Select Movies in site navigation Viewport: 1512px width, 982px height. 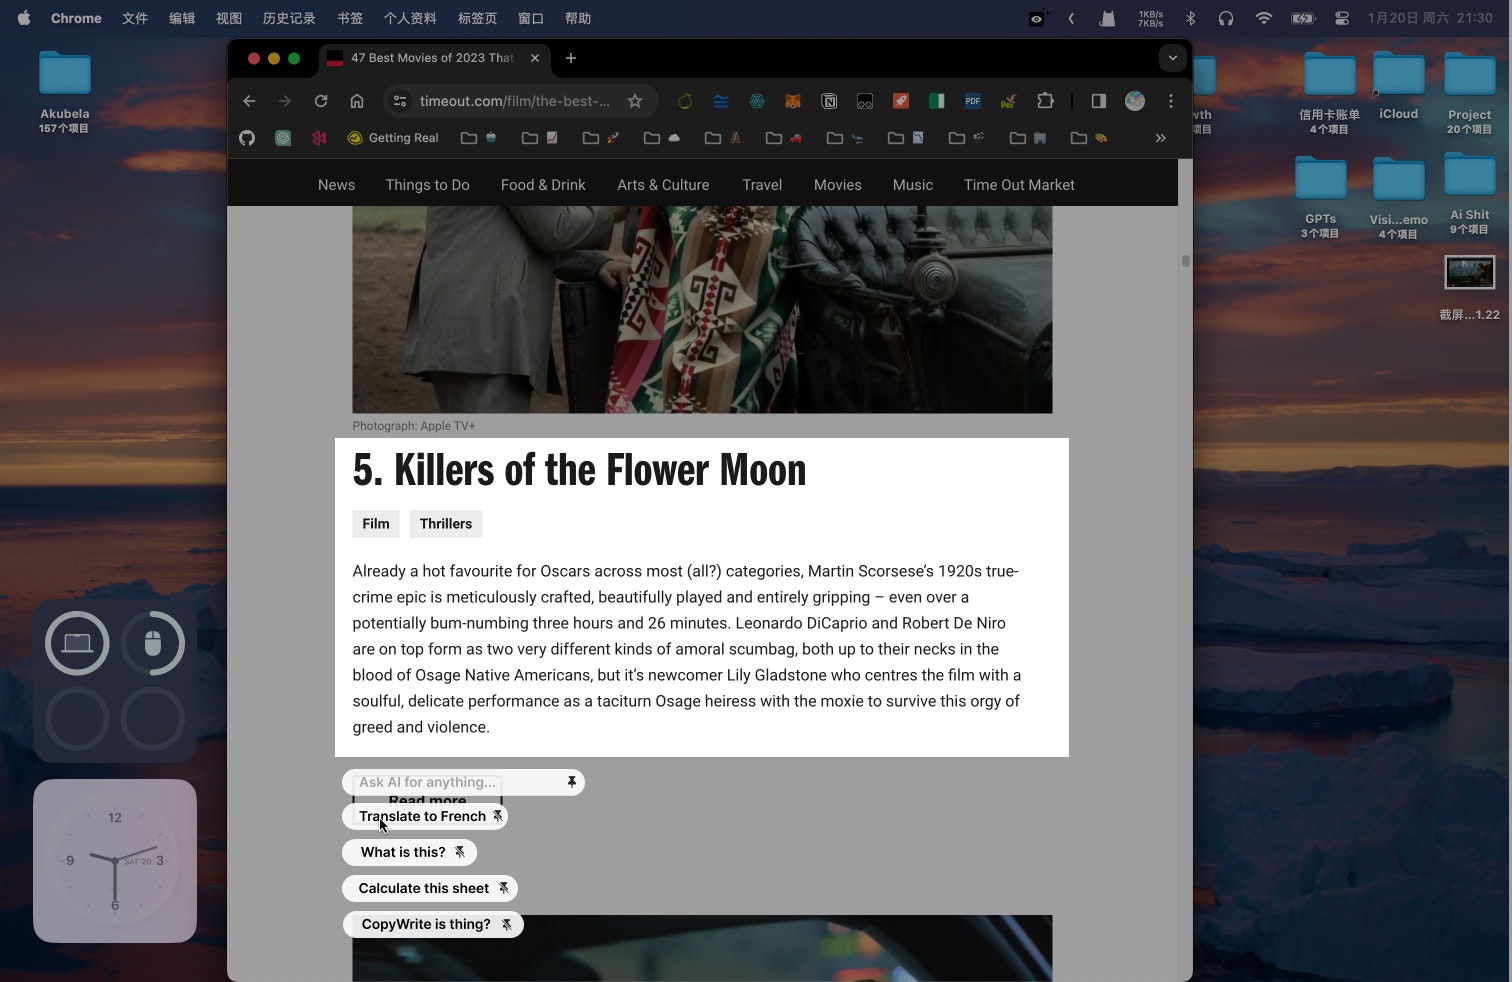click(x=837, y=185)
